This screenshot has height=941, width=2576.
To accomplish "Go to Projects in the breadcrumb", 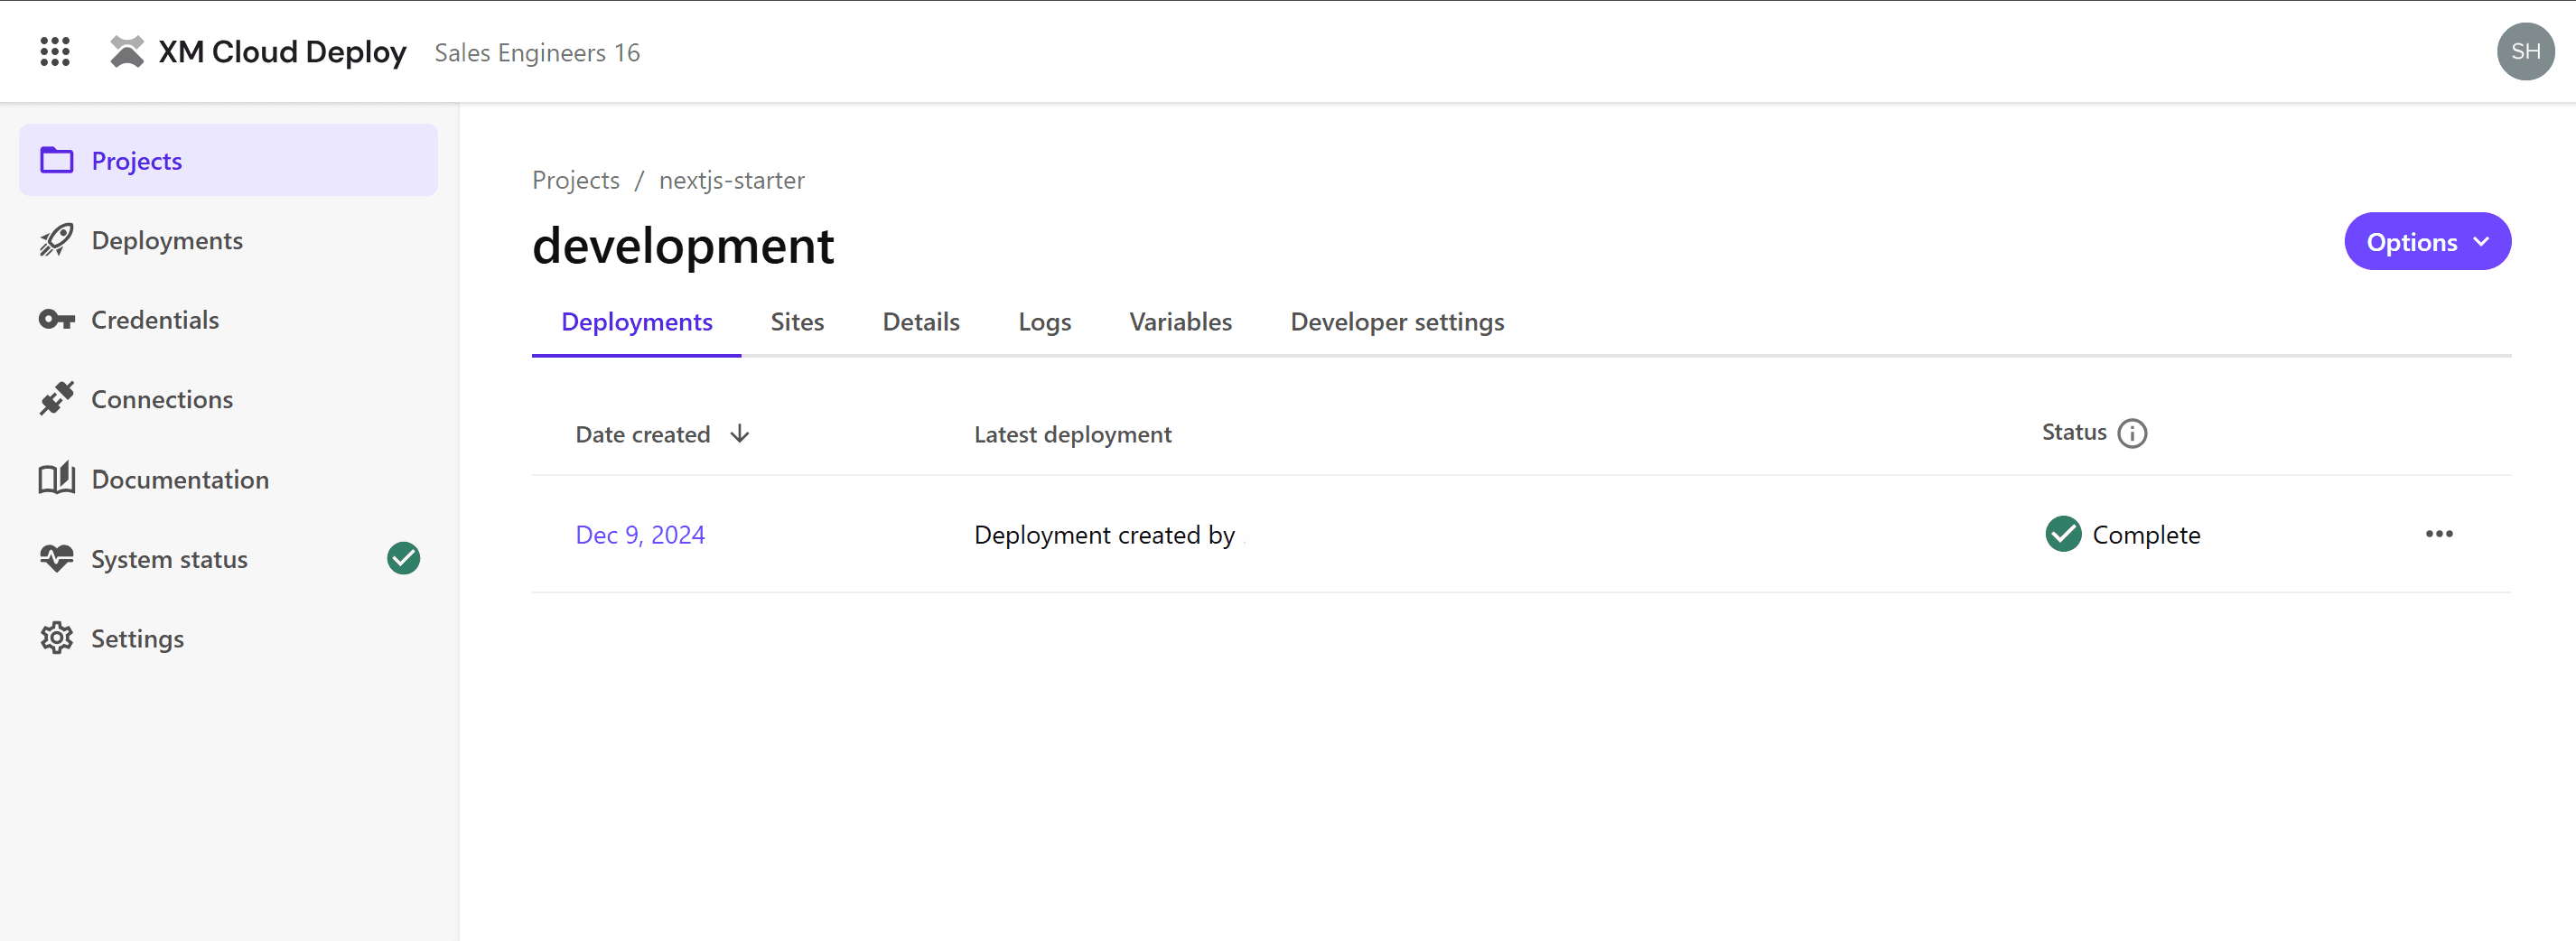I will click(575, 180).
